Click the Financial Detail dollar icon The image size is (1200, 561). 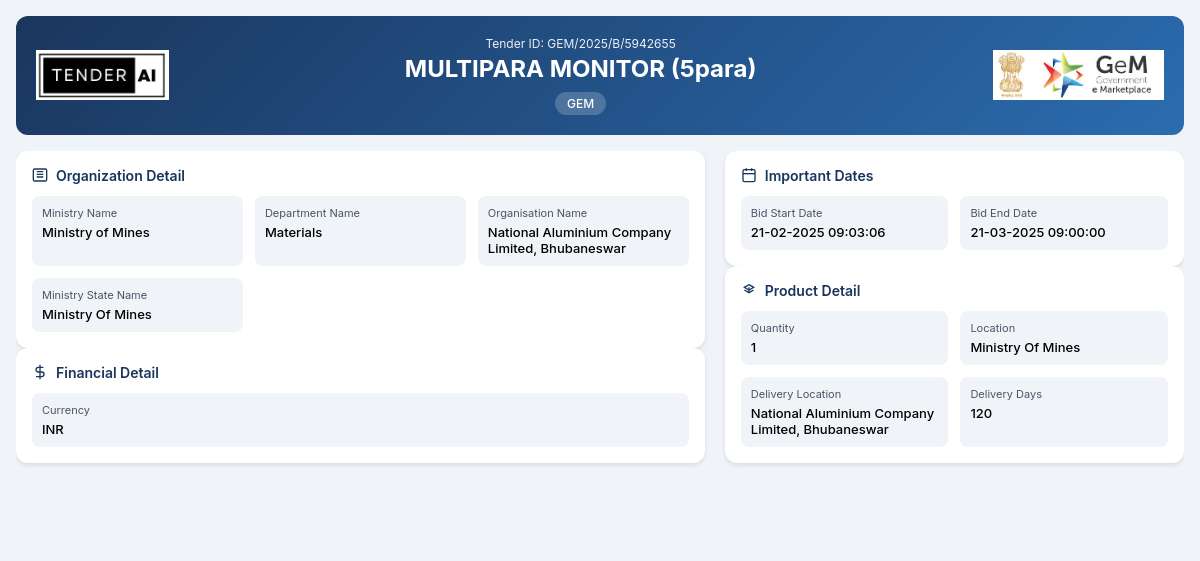coord(40,372)
